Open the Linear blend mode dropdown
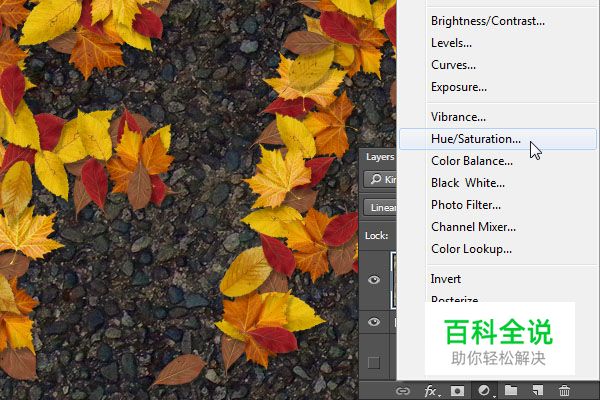This screenshot has height=400, width=600. [x=380, y=207]
